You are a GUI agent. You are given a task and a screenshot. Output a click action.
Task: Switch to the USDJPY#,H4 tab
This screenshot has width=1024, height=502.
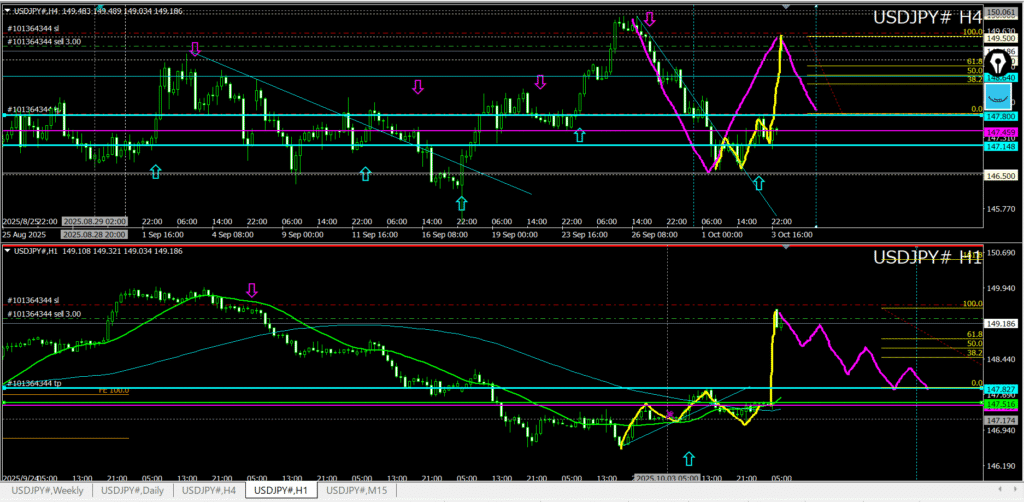pyautogui.click(x=209, y=490)
